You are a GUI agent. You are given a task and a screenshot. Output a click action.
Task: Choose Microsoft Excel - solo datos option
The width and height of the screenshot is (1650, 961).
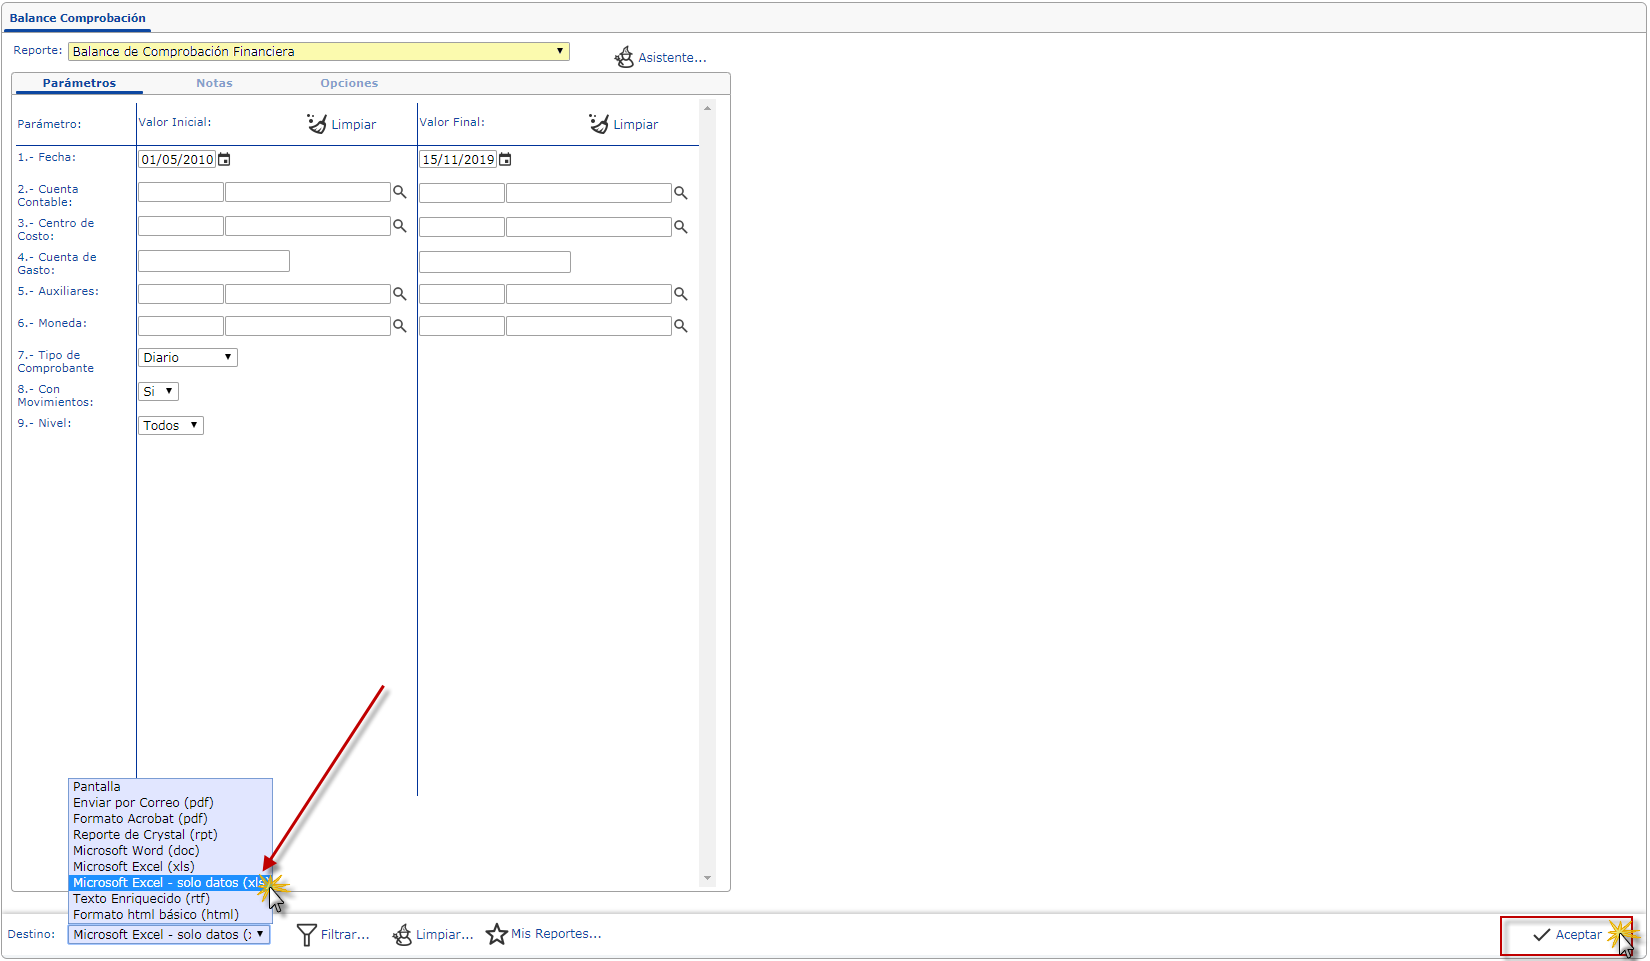170,883
